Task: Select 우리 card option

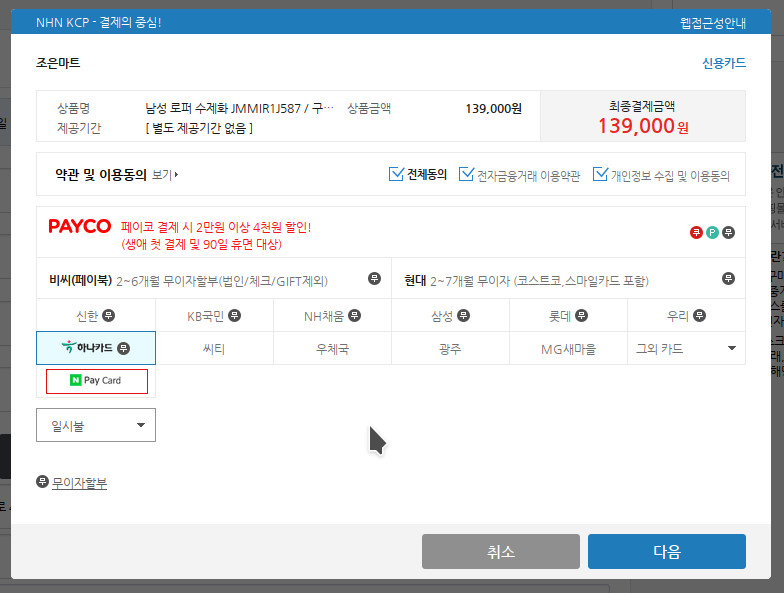Action: [x=686, y=316]
